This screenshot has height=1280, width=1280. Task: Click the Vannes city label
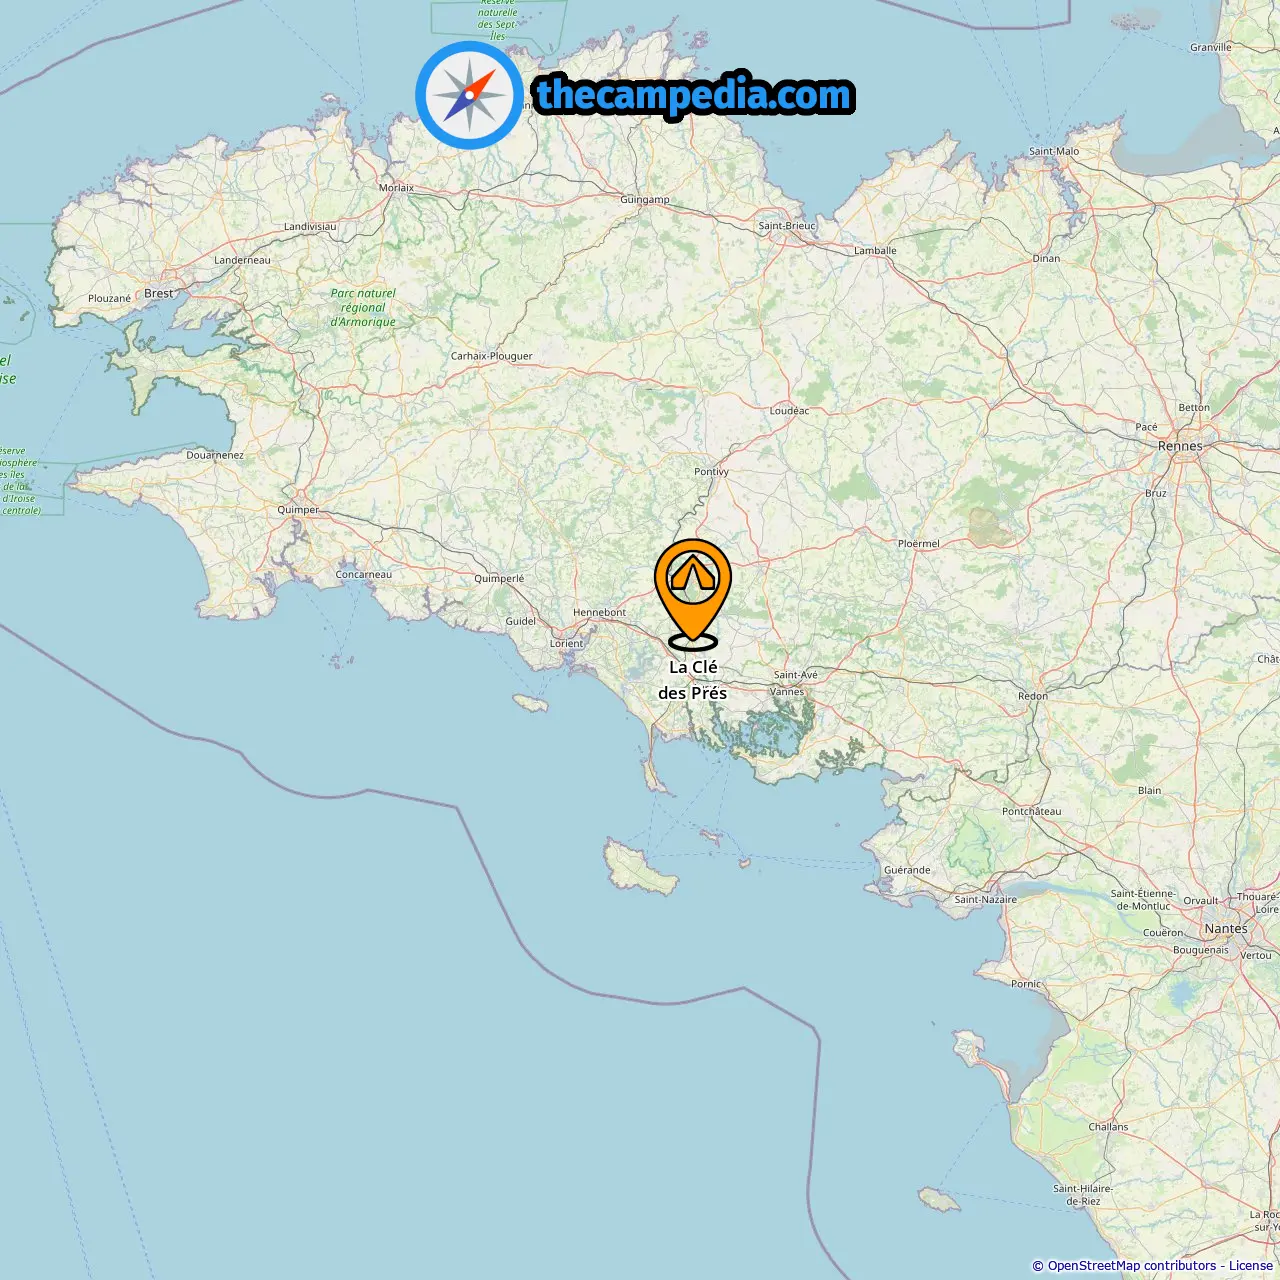[787, 691]
